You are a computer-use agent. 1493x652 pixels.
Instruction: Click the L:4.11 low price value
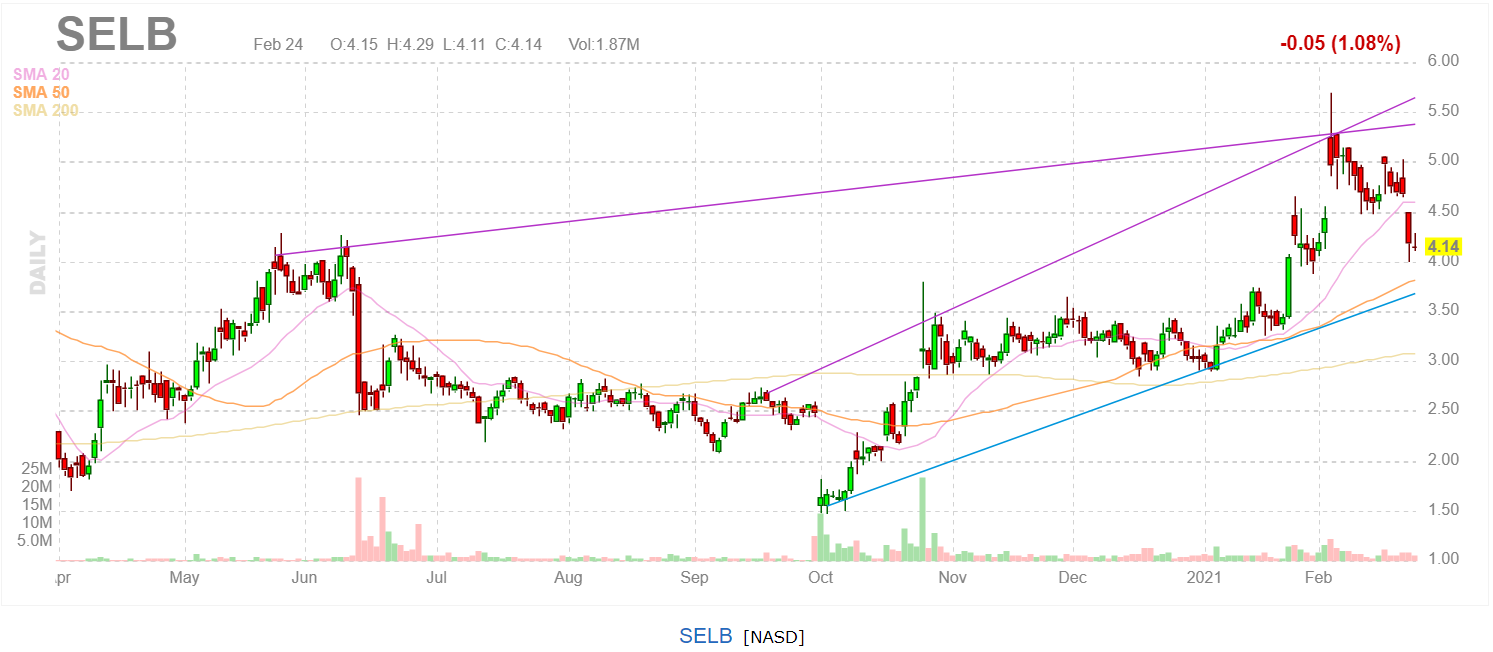(466, 44)
